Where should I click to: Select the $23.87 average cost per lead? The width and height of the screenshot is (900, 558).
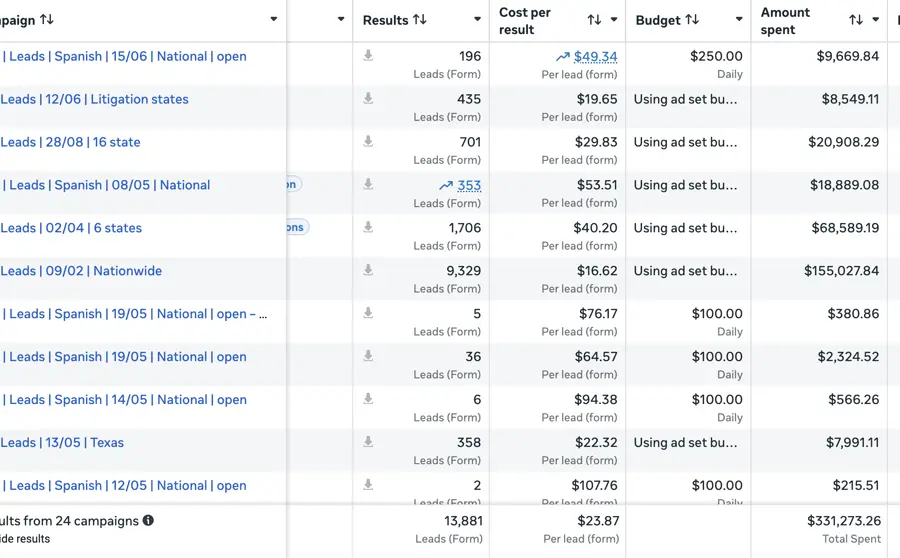point(598,521)
